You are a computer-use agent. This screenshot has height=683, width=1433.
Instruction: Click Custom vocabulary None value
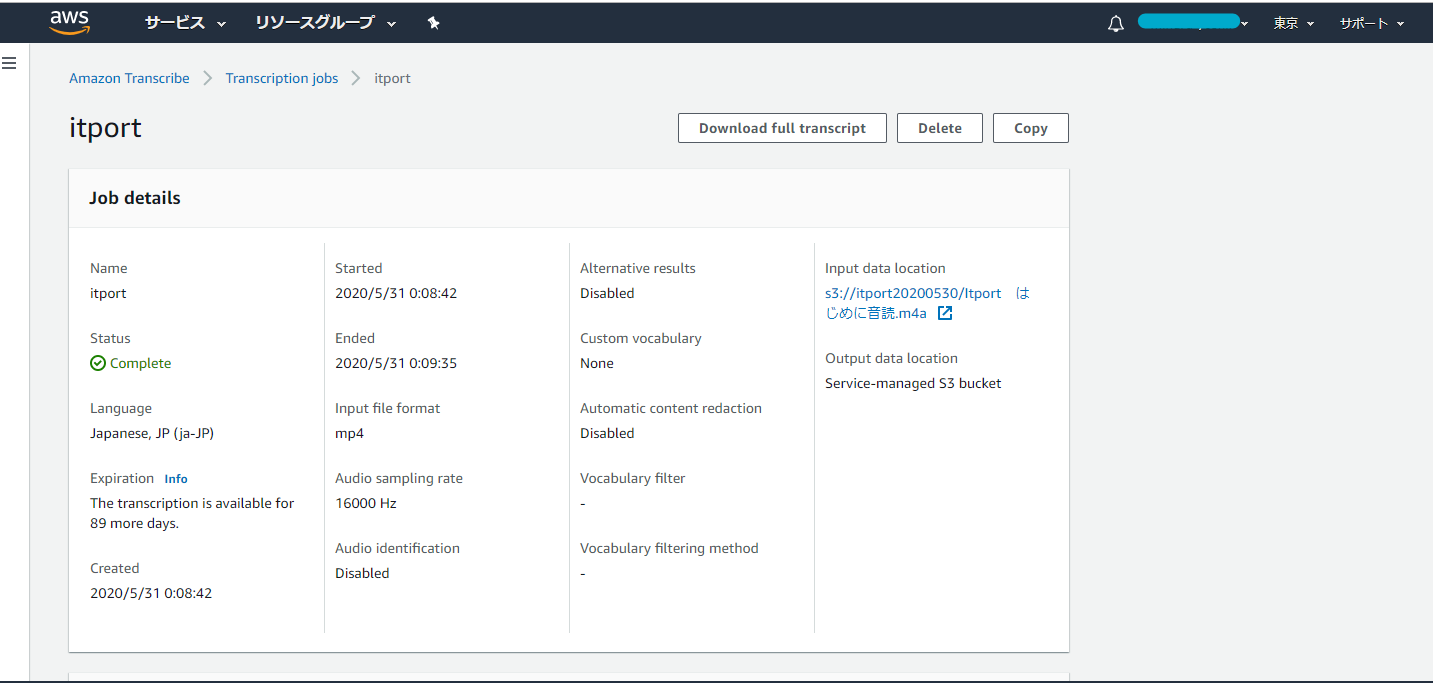point(597,363)
